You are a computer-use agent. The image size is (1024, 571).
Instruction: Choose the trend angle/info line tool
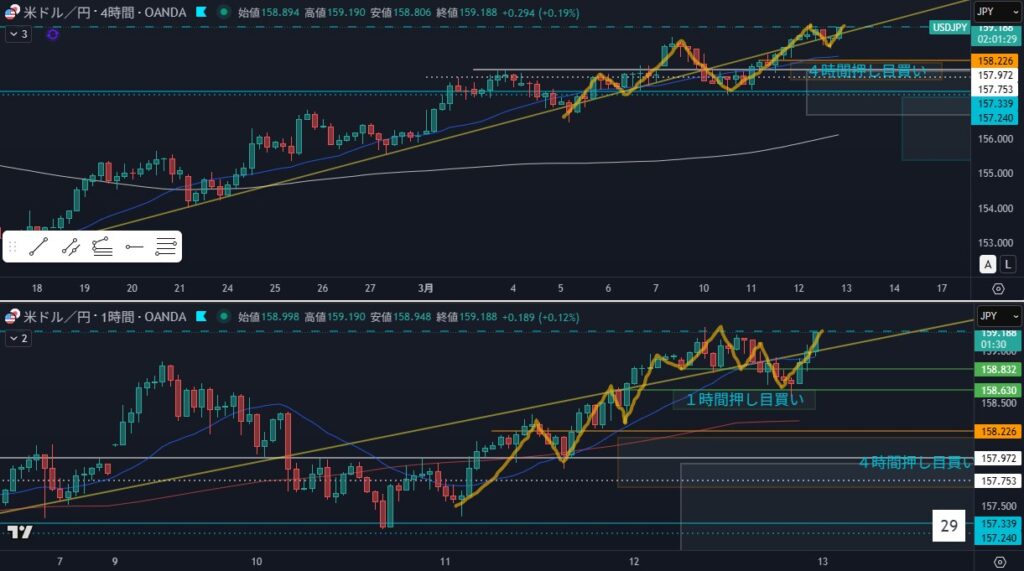[x=102, y=245]
